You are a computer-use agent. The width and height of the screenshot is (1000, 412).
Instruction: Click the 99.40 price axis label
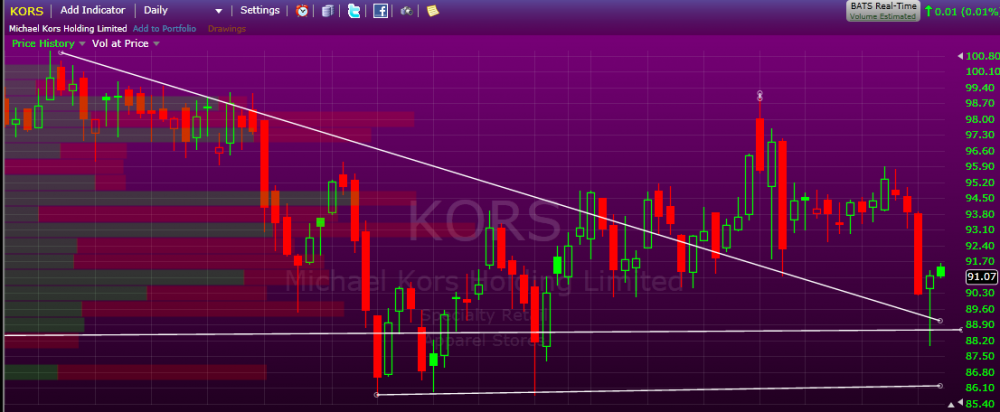tap(981, 87)
